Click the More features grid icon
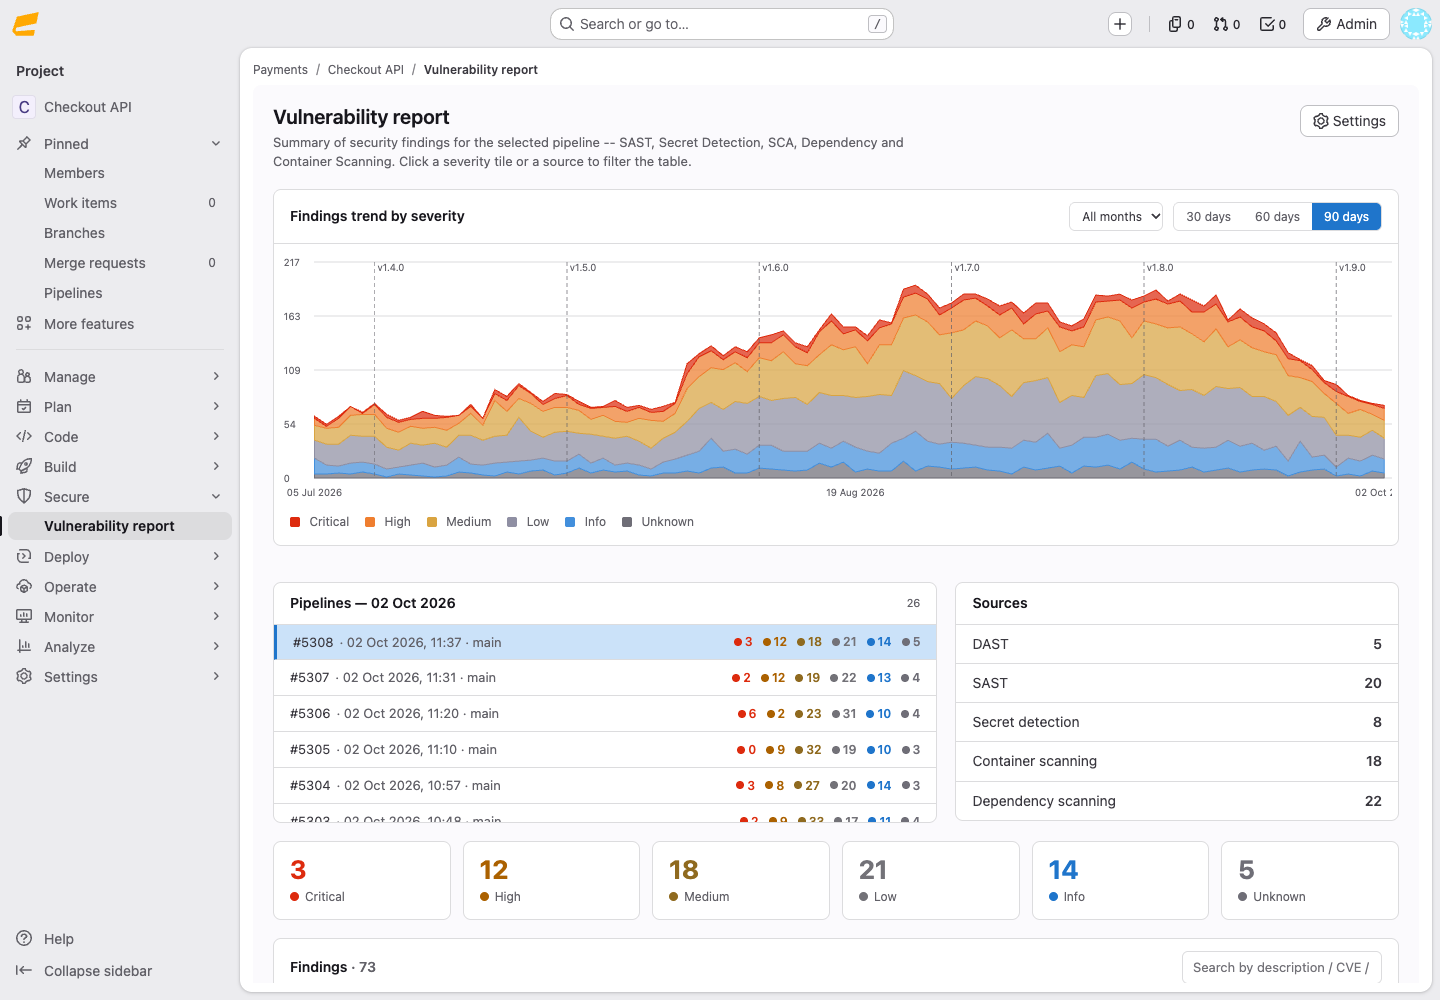This screenshot has width=1440, height=1000. [24, 324]
